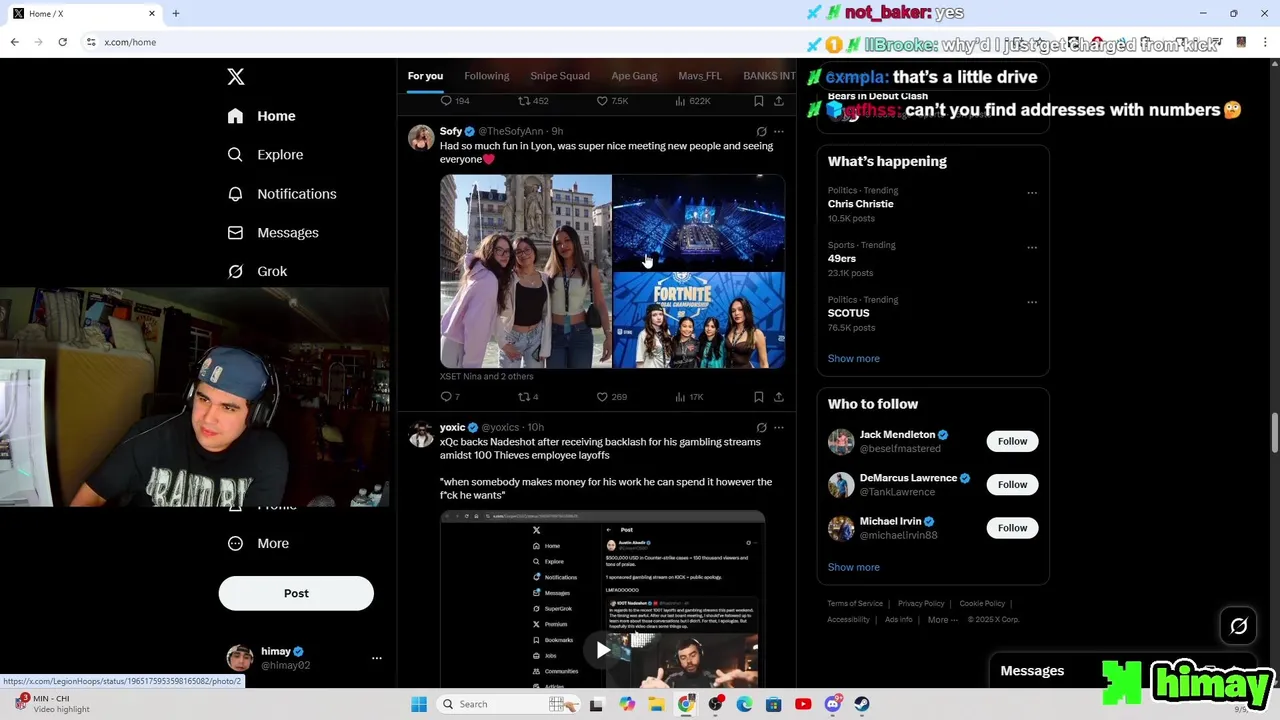Open the Fortnite photo in Sofy's post

click(x=699, y=320)
